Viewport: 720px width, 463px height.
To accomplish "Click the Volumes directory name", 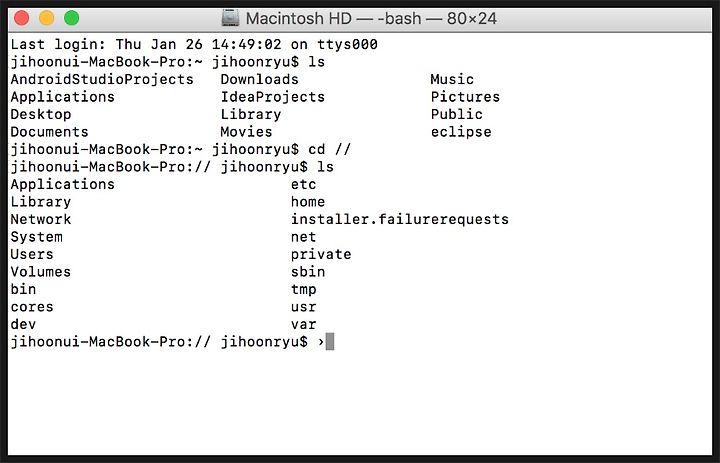I will pos(40,272).
